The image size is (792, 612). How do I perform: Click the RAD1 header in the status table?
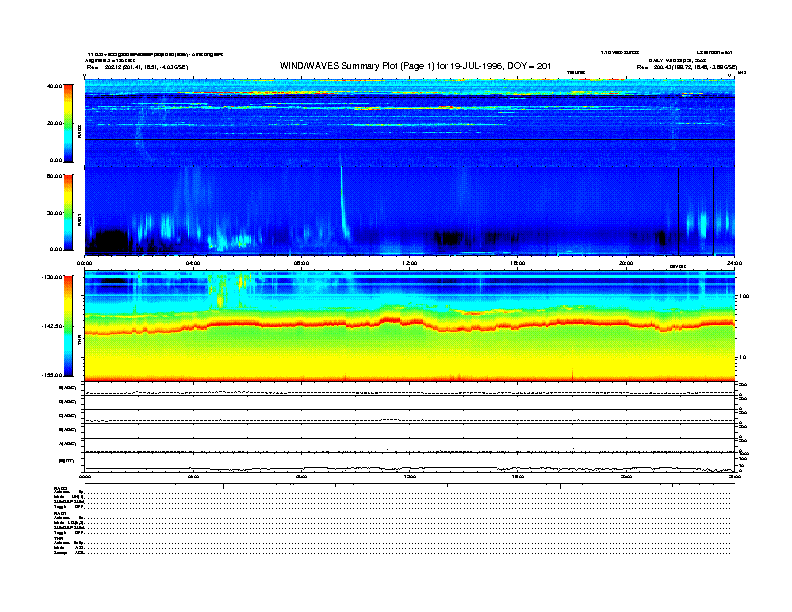pos(60,513)
